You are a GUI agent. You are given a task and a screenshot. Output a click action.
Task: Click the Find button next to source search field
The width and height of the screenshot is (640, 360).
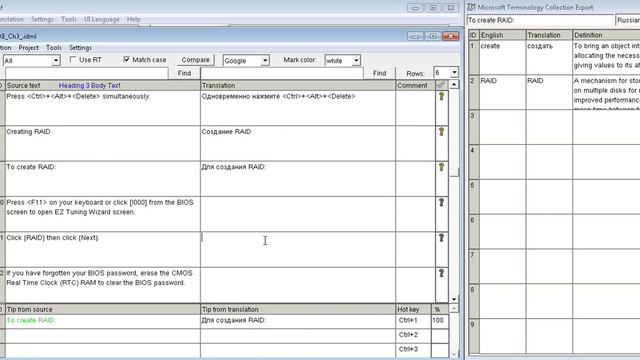point(184,73)
